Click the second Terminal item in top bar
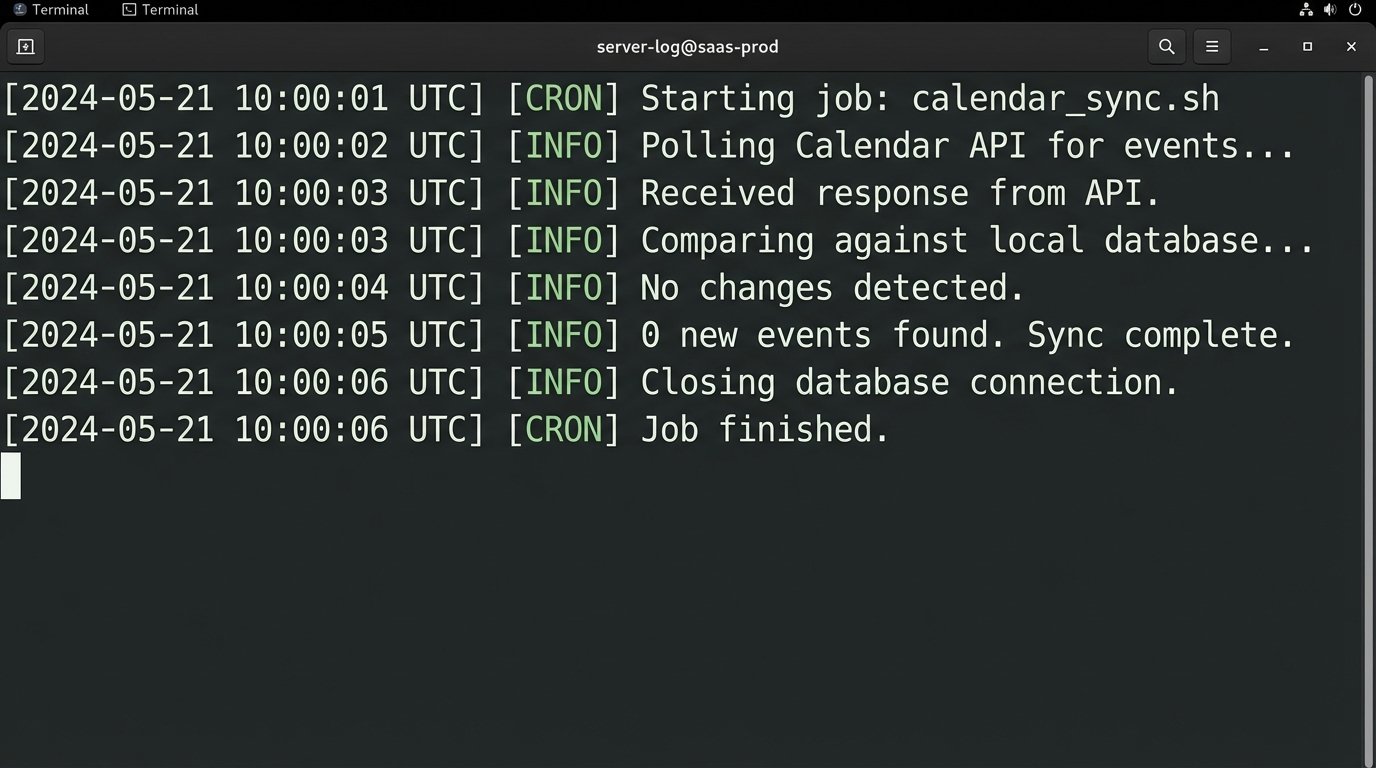Image resolution: width=1376 pixels, height=768 pixels. pyautogui.click(x=160, y=10)
